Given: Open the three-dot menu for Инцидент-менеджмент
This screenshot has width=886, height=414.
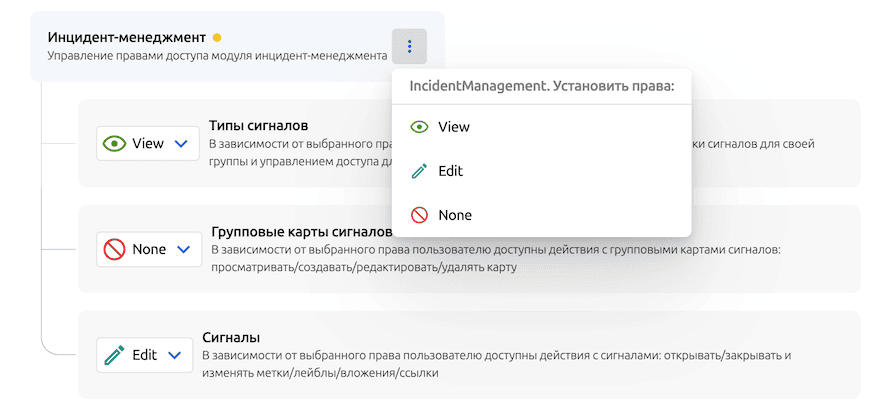Looking at the screenshot, I should [x=409, y=46].
